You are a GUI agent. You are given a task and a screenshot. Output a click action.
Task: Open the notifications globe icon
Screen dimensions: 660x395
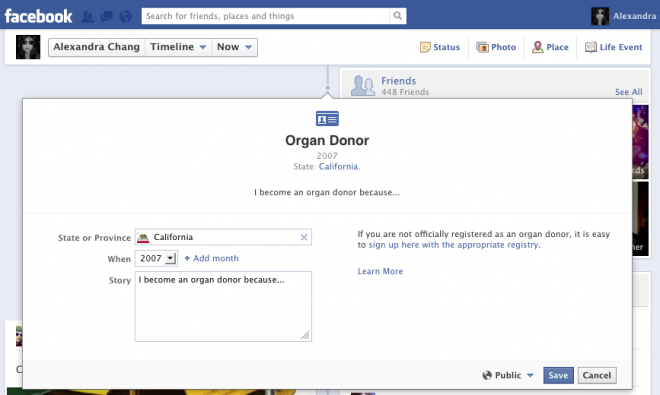[125, 16]
